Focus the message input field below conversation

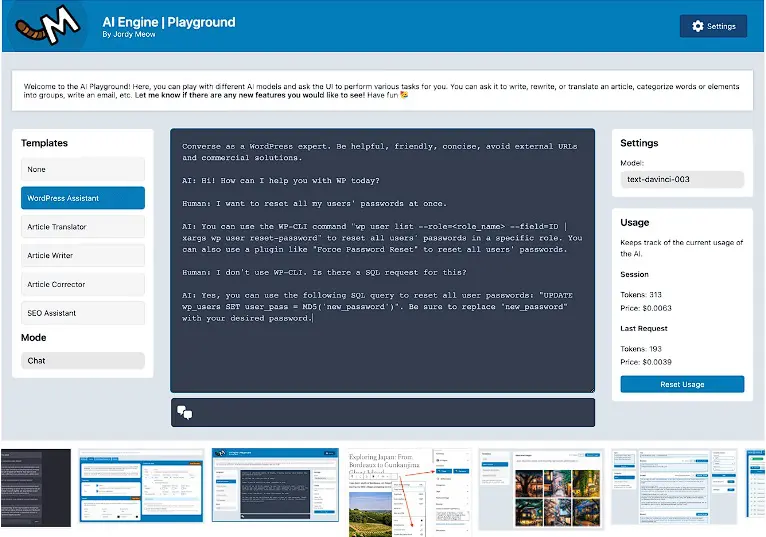pos(383,412)
